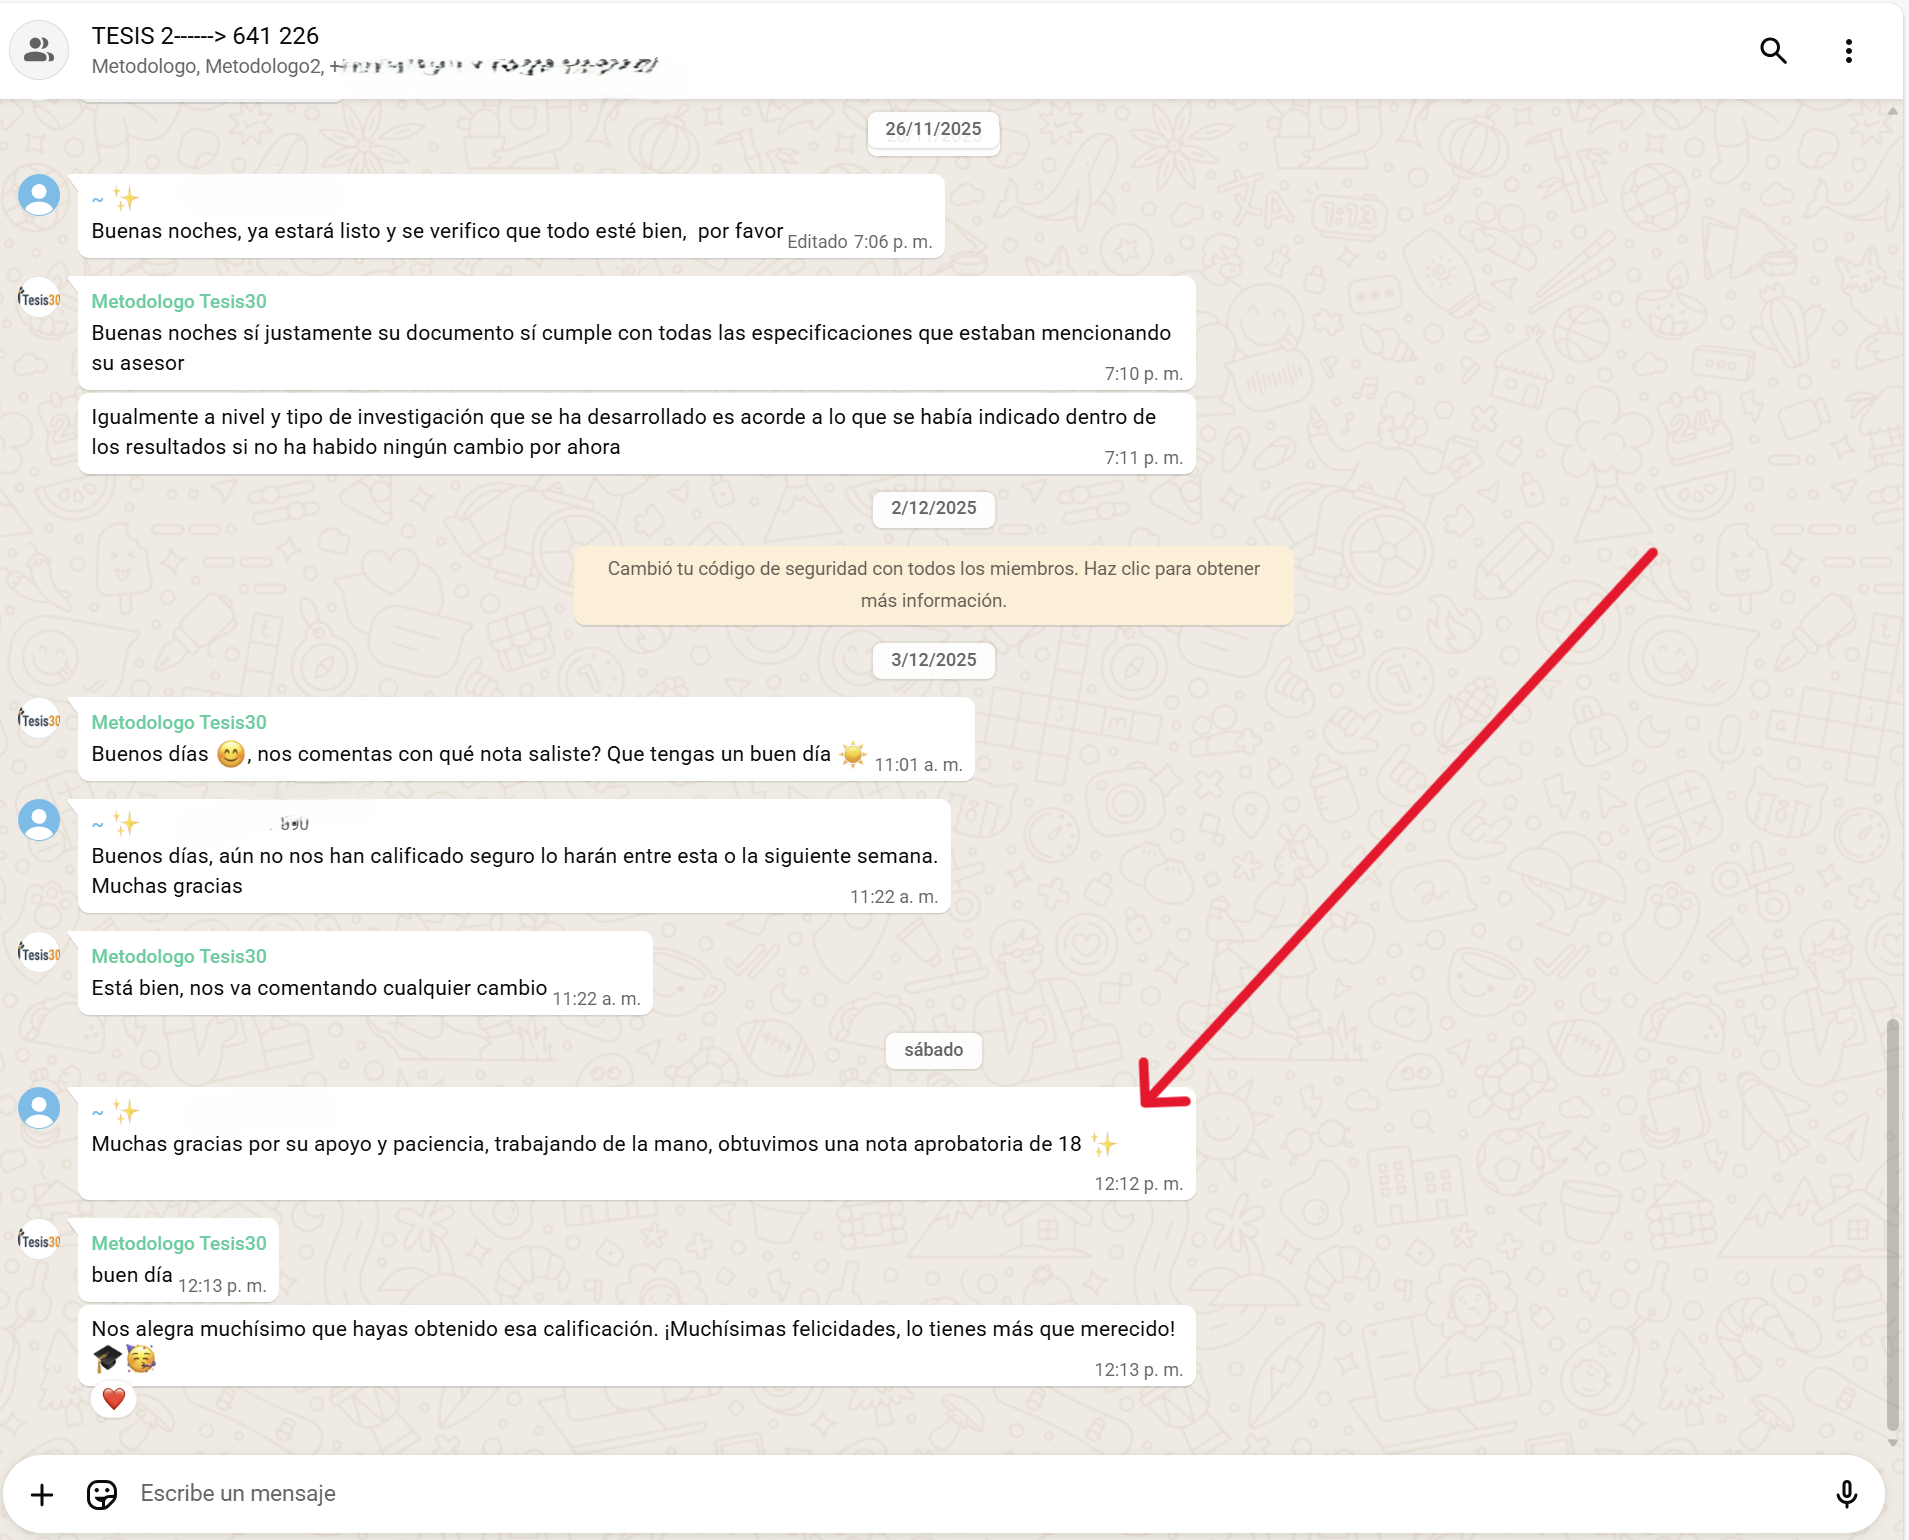Click 'Metodologo Tesis30' name above 'Buenos días' message
Image resolution: width=1909 pixels, height=1540 pixels.
click(x=179, y=722)
